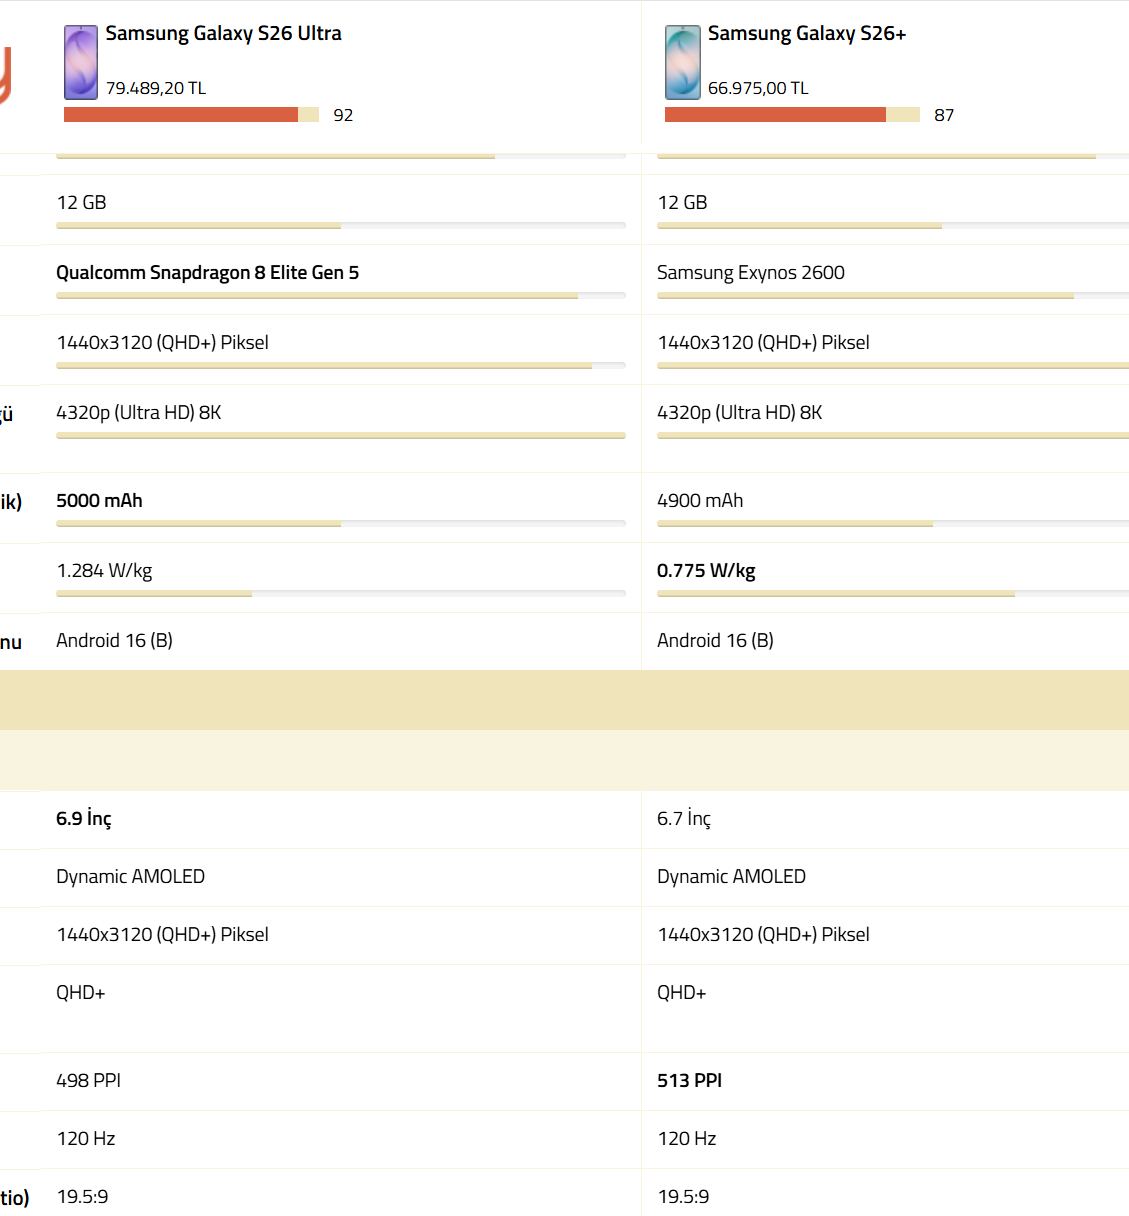1129x1216 pixels.
Task: Click S26 Ultra QHD+ value
Action: tap(80, 992)
